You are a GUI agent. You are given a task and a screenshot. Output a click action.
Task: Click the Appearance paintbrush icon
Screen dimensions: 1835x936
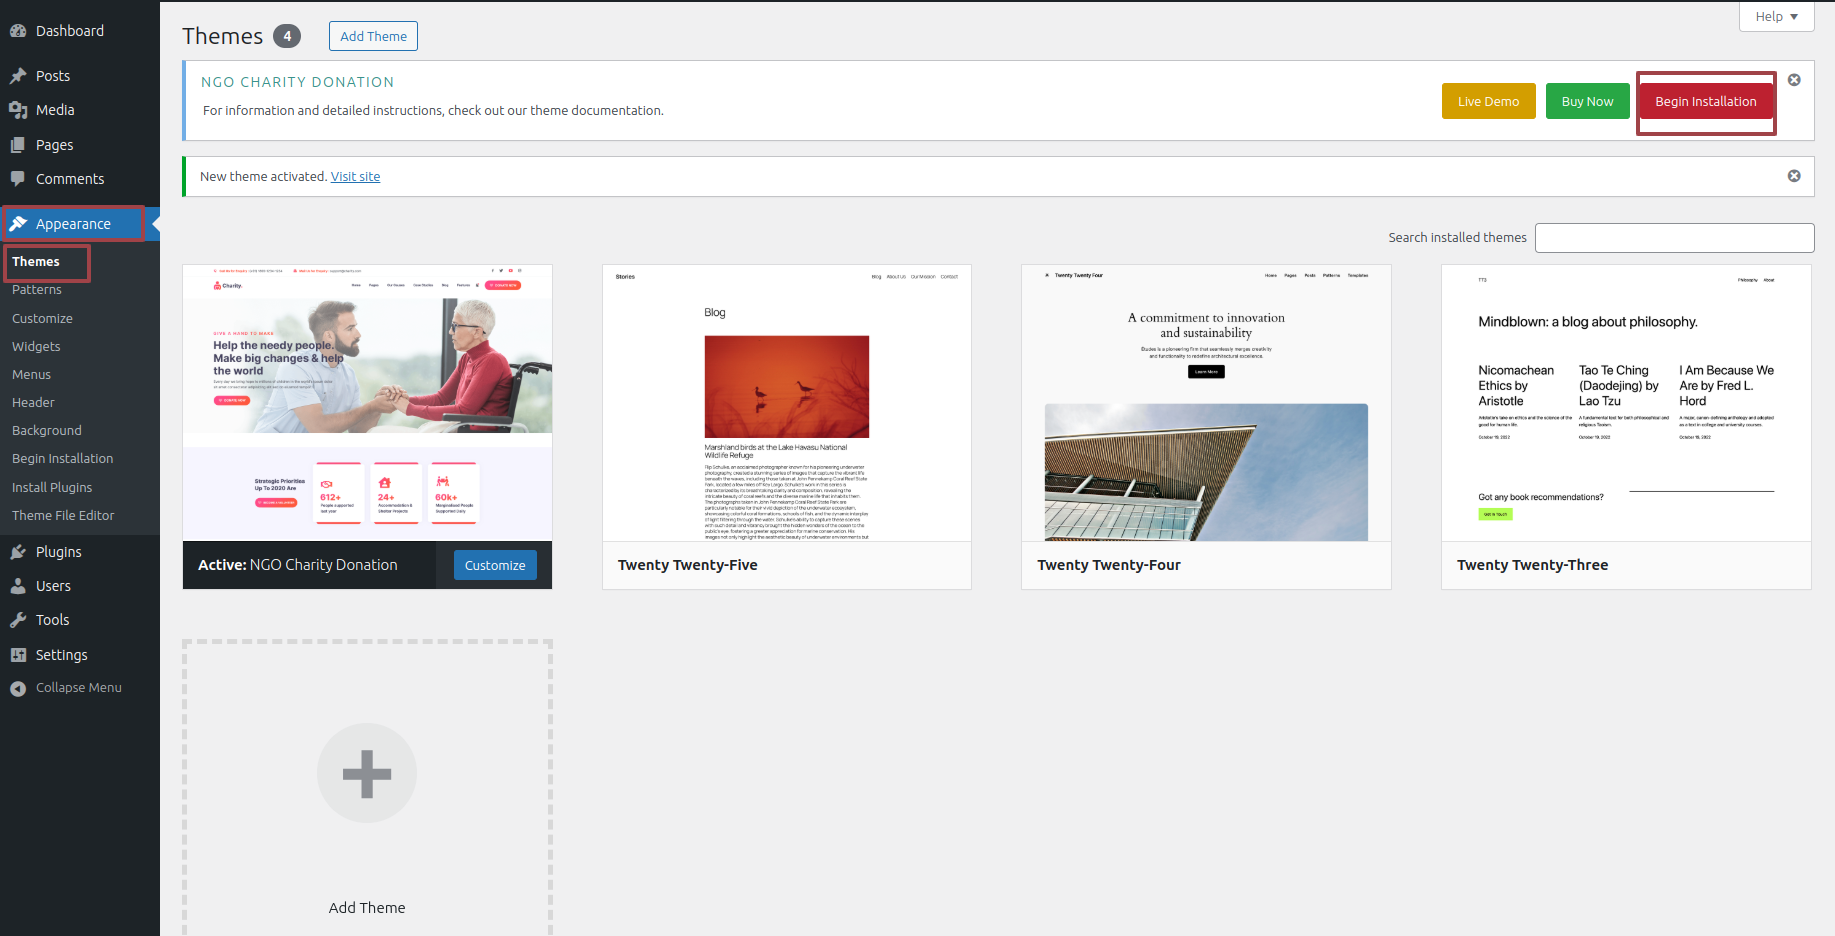[x=18, y=224]
